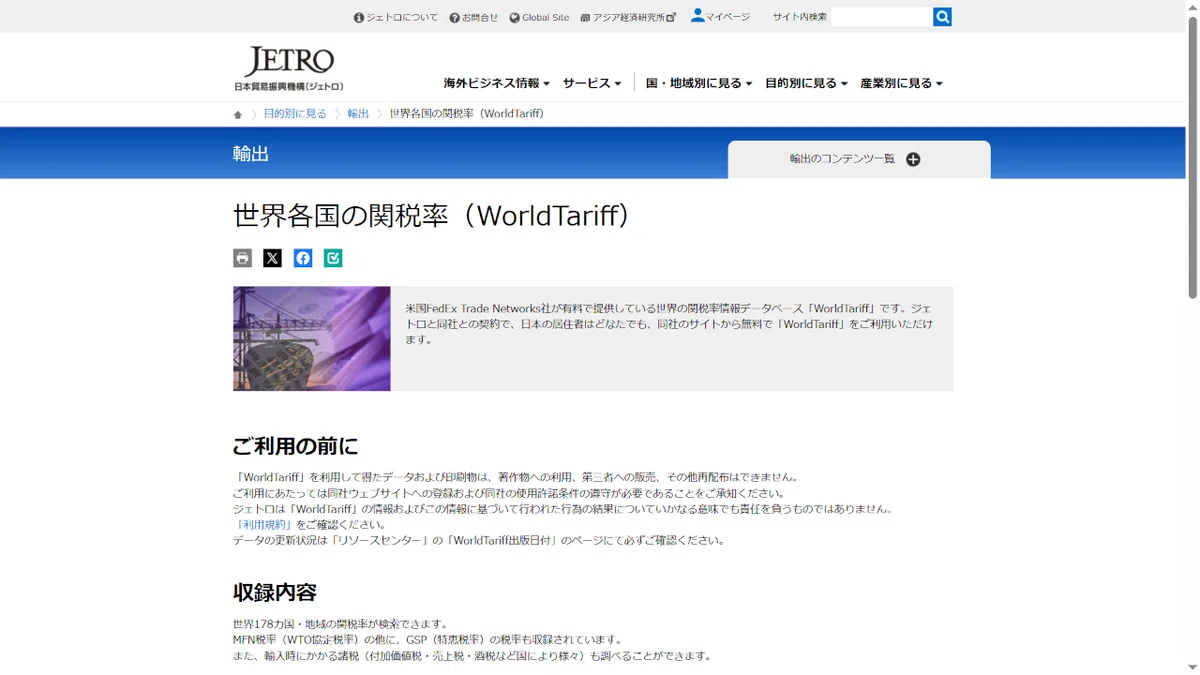
Task: Click 輸出 breadcrumb link
Action: click(358, 114)
